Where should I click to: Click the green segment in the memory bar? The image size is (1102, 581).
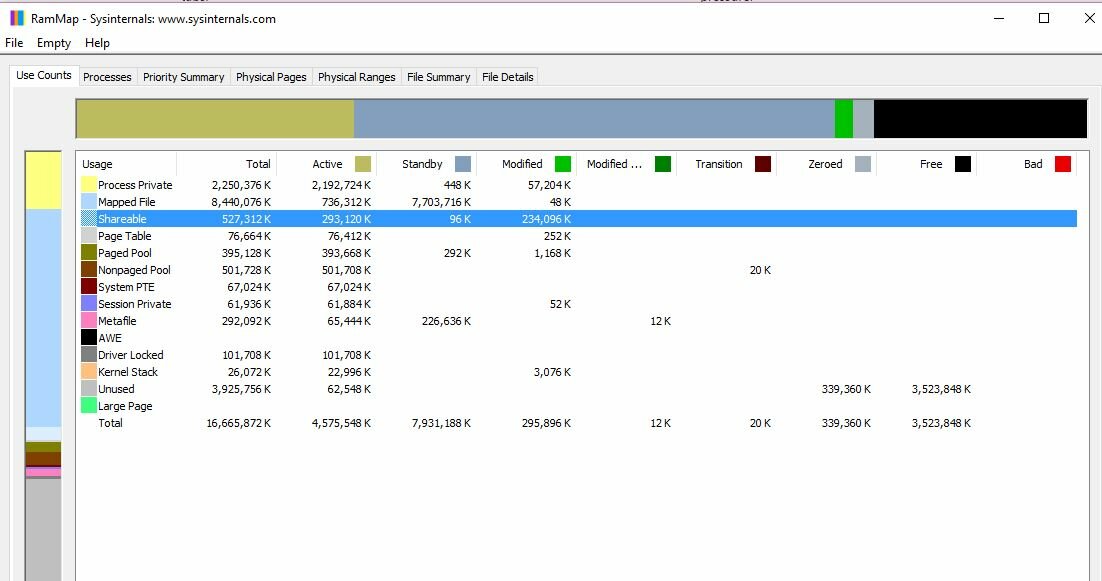(845, 117)
